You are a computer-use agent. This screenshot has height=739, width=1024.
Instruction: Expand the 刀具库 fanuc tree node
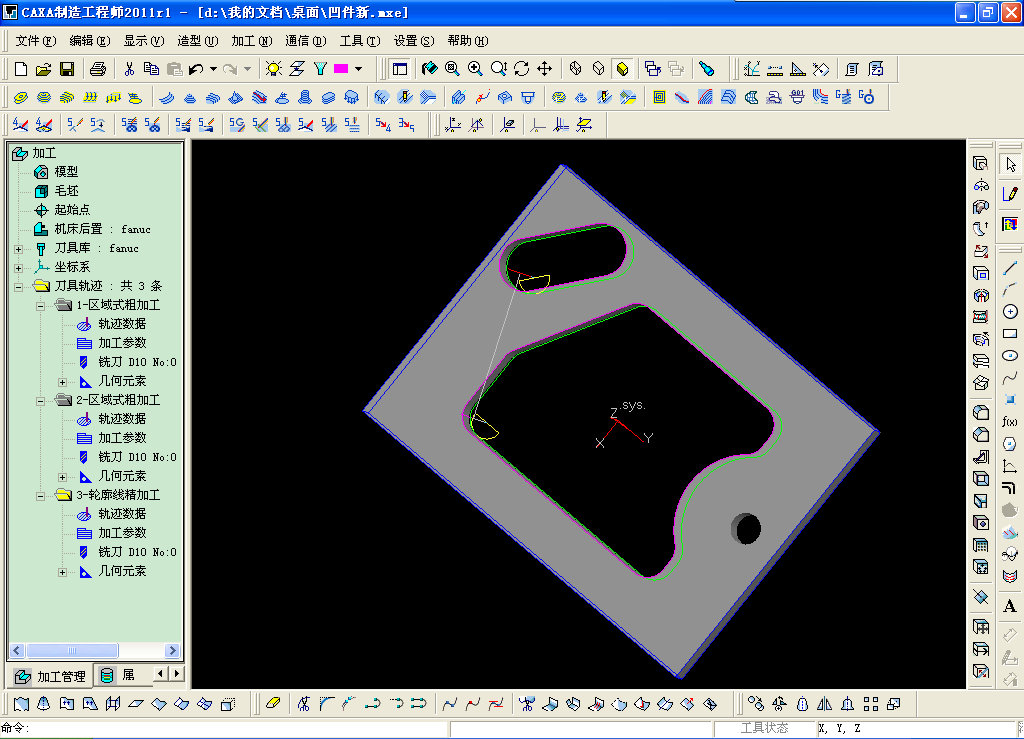click(18, 248)
